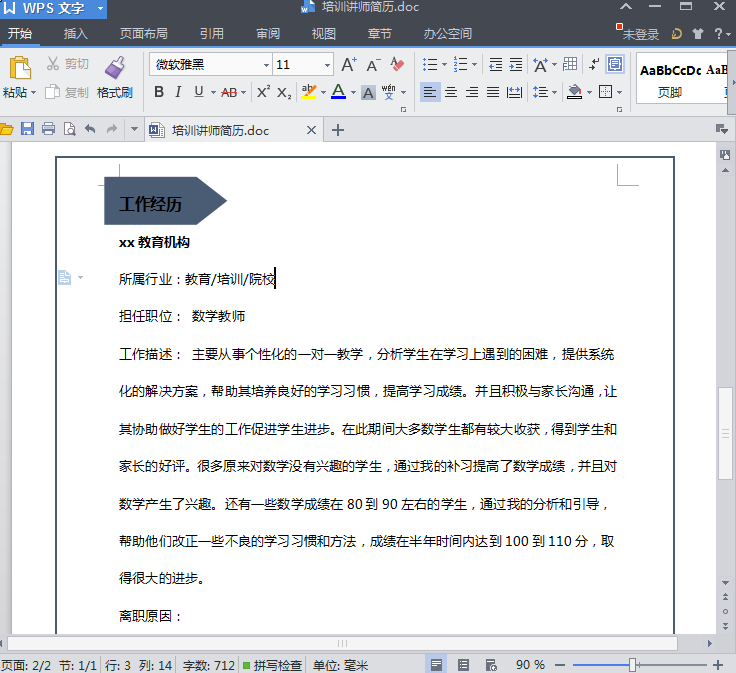
Task: Click the zoom slider handle
Action: pos(632,665)
